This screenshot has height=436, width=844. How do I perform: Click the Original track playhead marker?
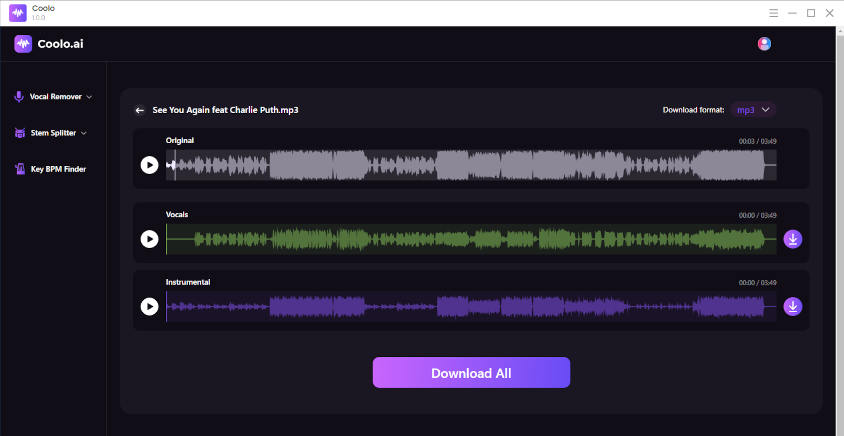173,165
